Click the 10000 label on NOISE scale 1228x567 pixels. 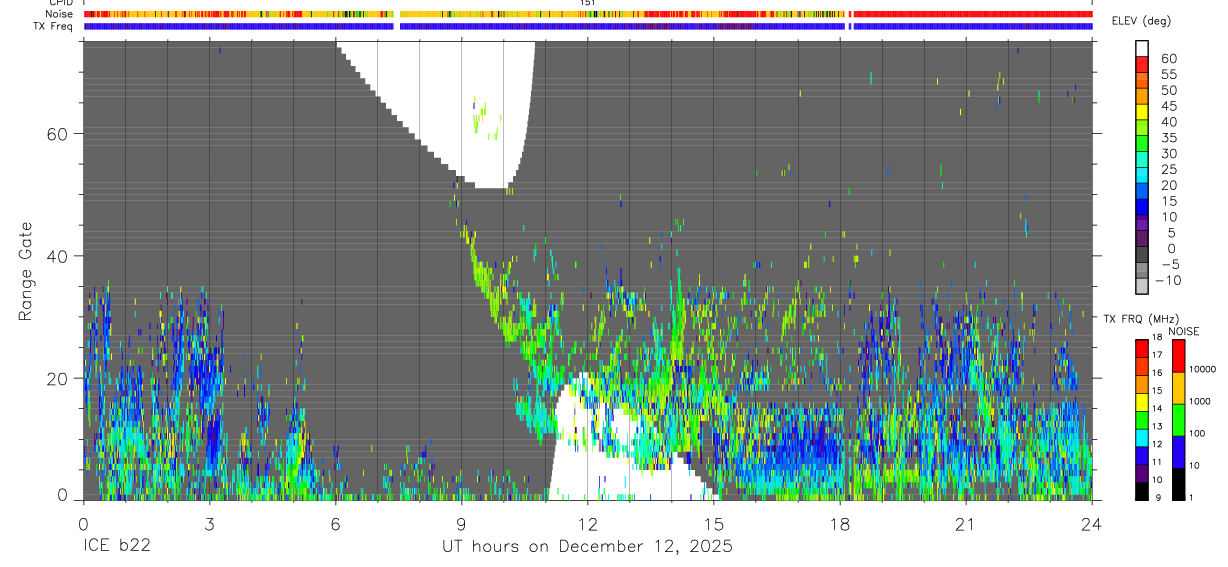point(1202,369)
